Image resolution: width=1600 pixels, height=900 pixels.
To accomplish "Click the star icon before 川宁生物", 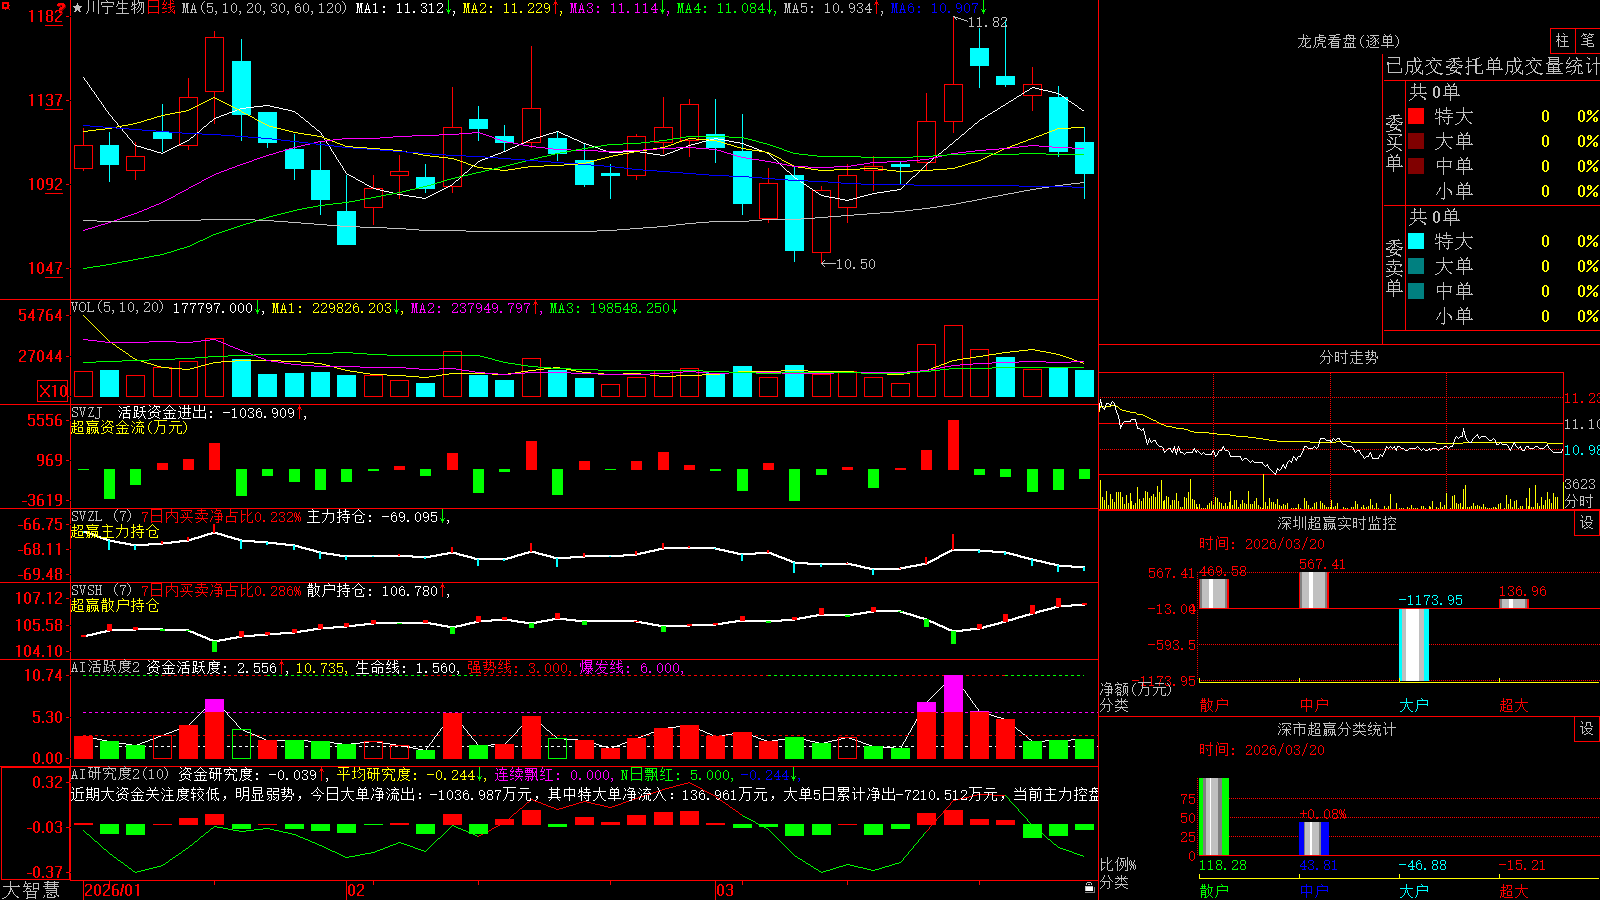I will click(77, 8).
